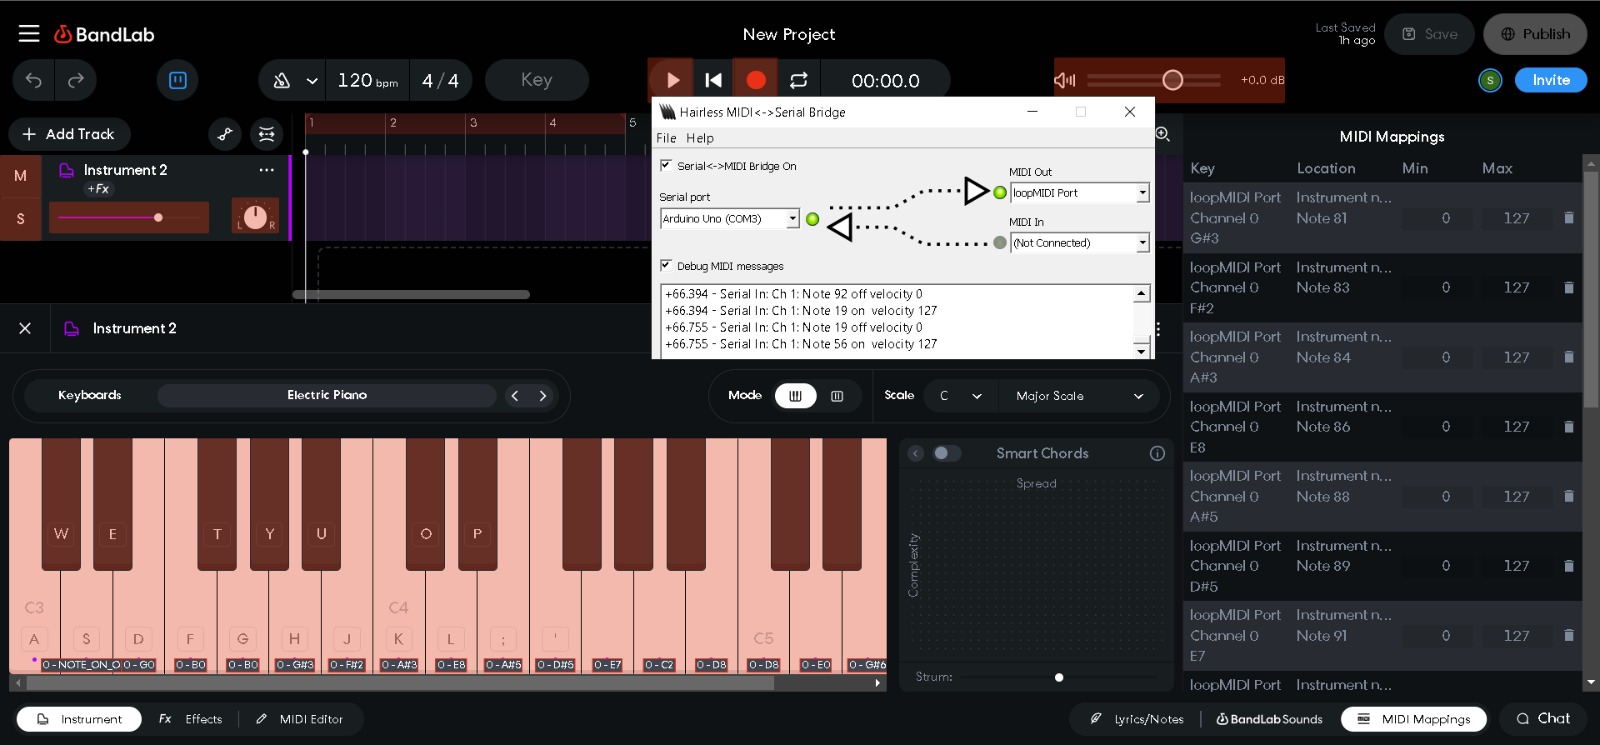Select the pad grid mode icon
Image resolution: width=1600 pixels, height=745 pixels.
coord(837,396)
